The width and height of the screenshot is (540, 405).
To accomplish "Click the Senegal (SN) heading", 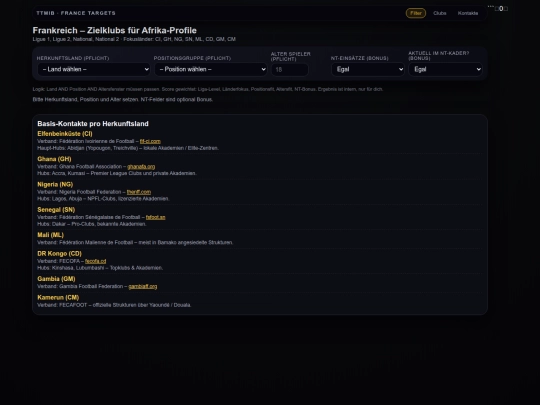I will (56, 210).
